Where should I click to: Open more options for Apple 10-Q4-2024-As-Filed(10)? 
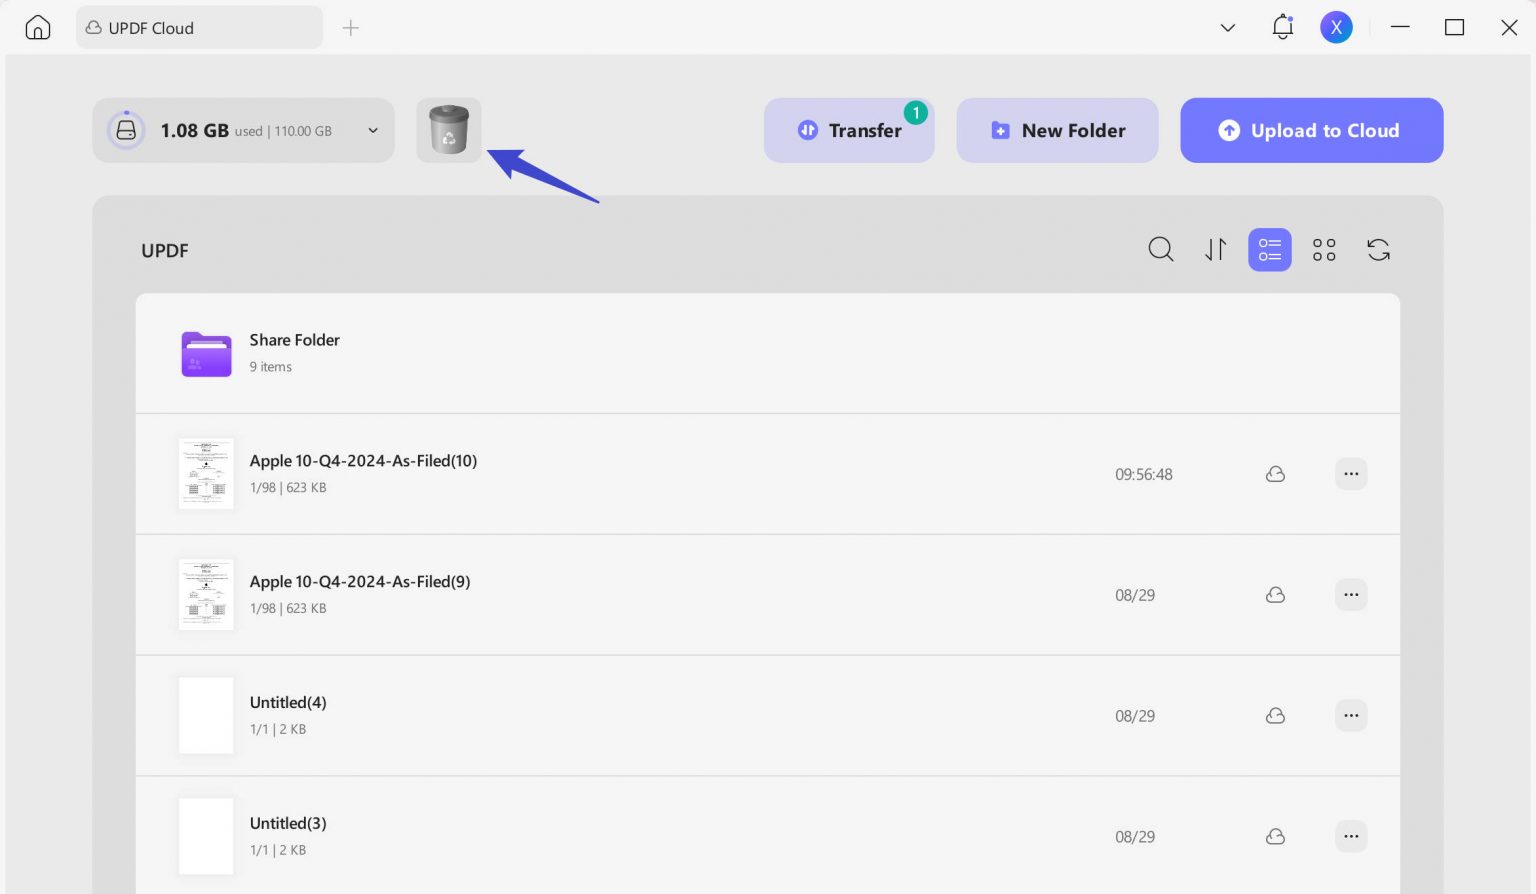[1351, 474]
